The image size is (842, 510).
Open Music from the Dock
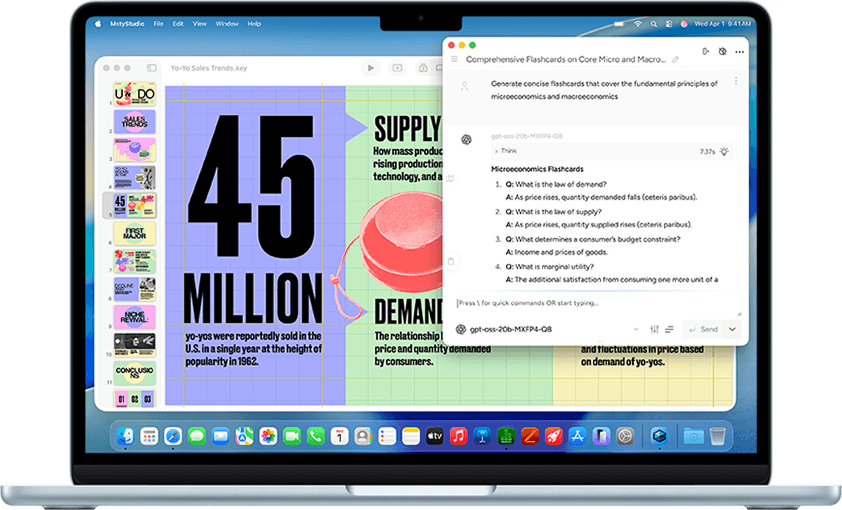(x=458, y=436)
